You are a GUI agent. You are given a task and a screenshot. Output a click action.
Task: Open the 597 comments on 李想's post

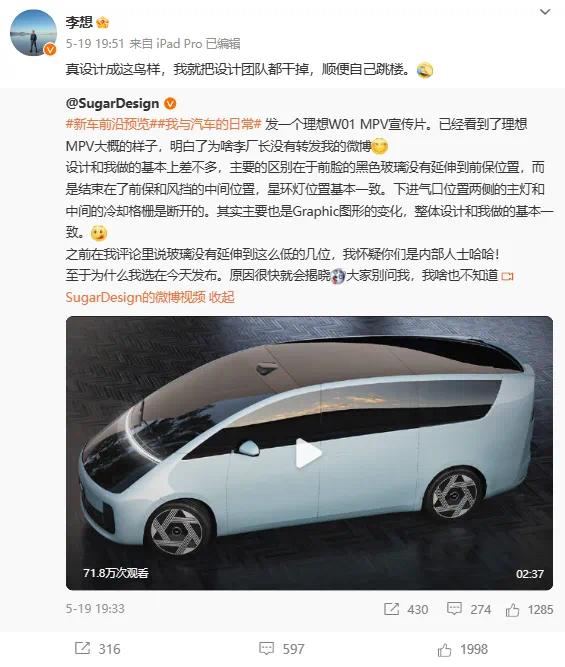pos(282,649)
